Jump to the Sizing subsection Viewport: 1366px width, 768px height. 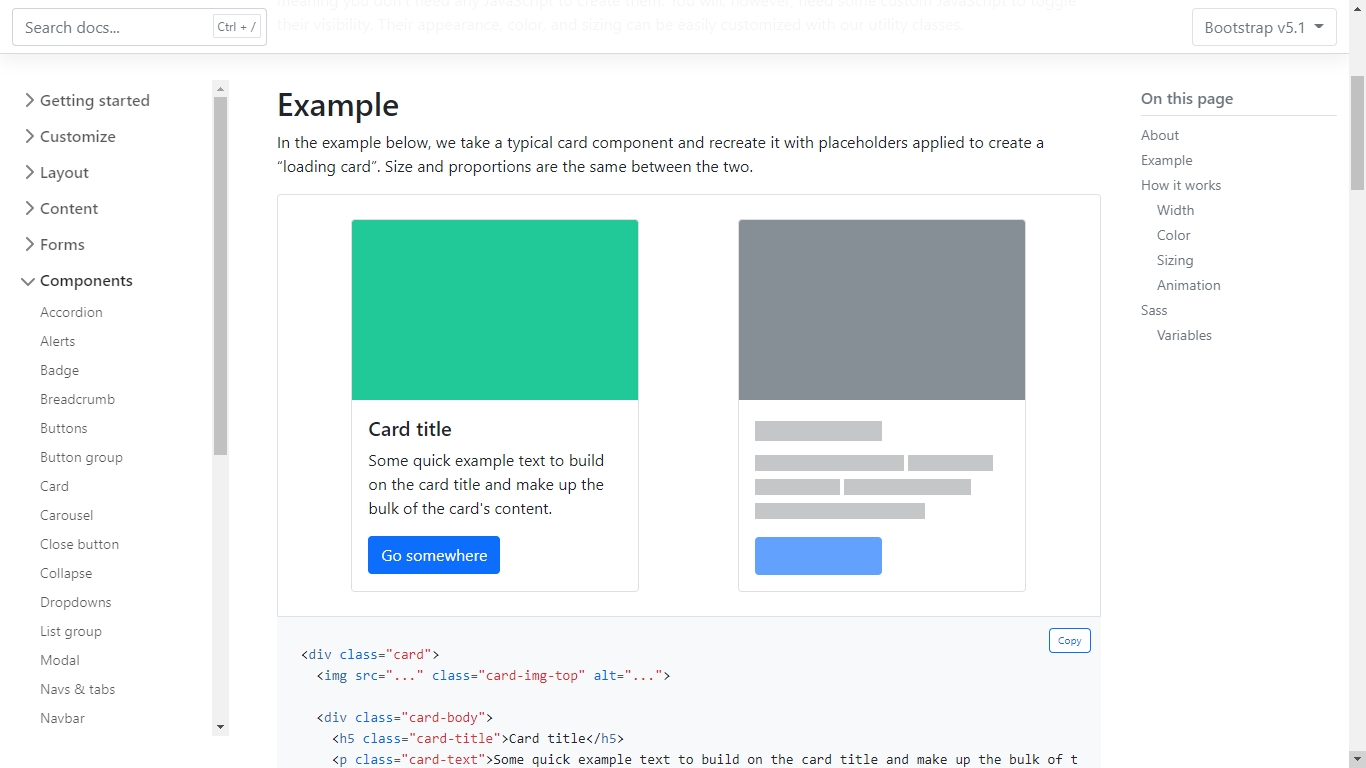tap(1175, 260)
